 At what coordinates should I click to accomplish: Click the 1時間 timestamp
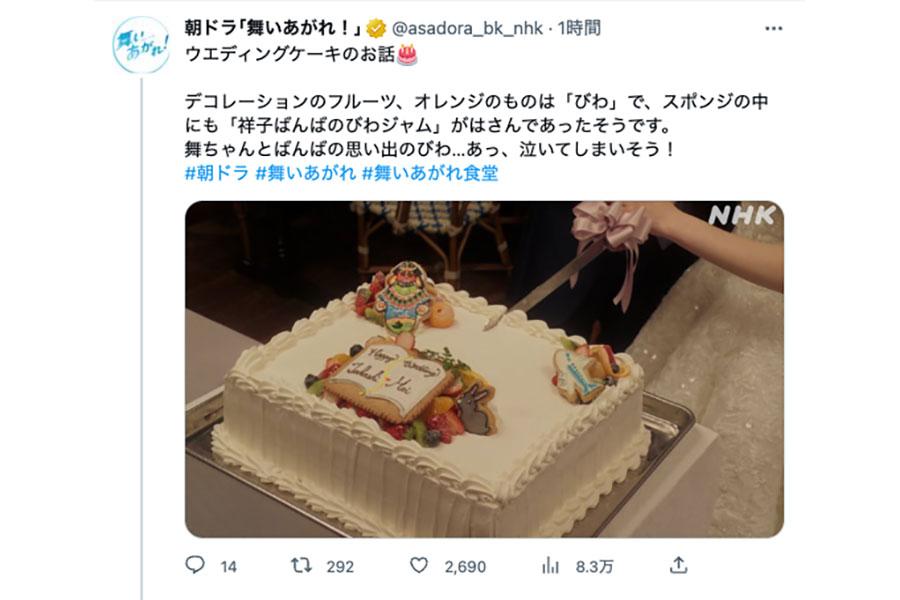[579, 28]
